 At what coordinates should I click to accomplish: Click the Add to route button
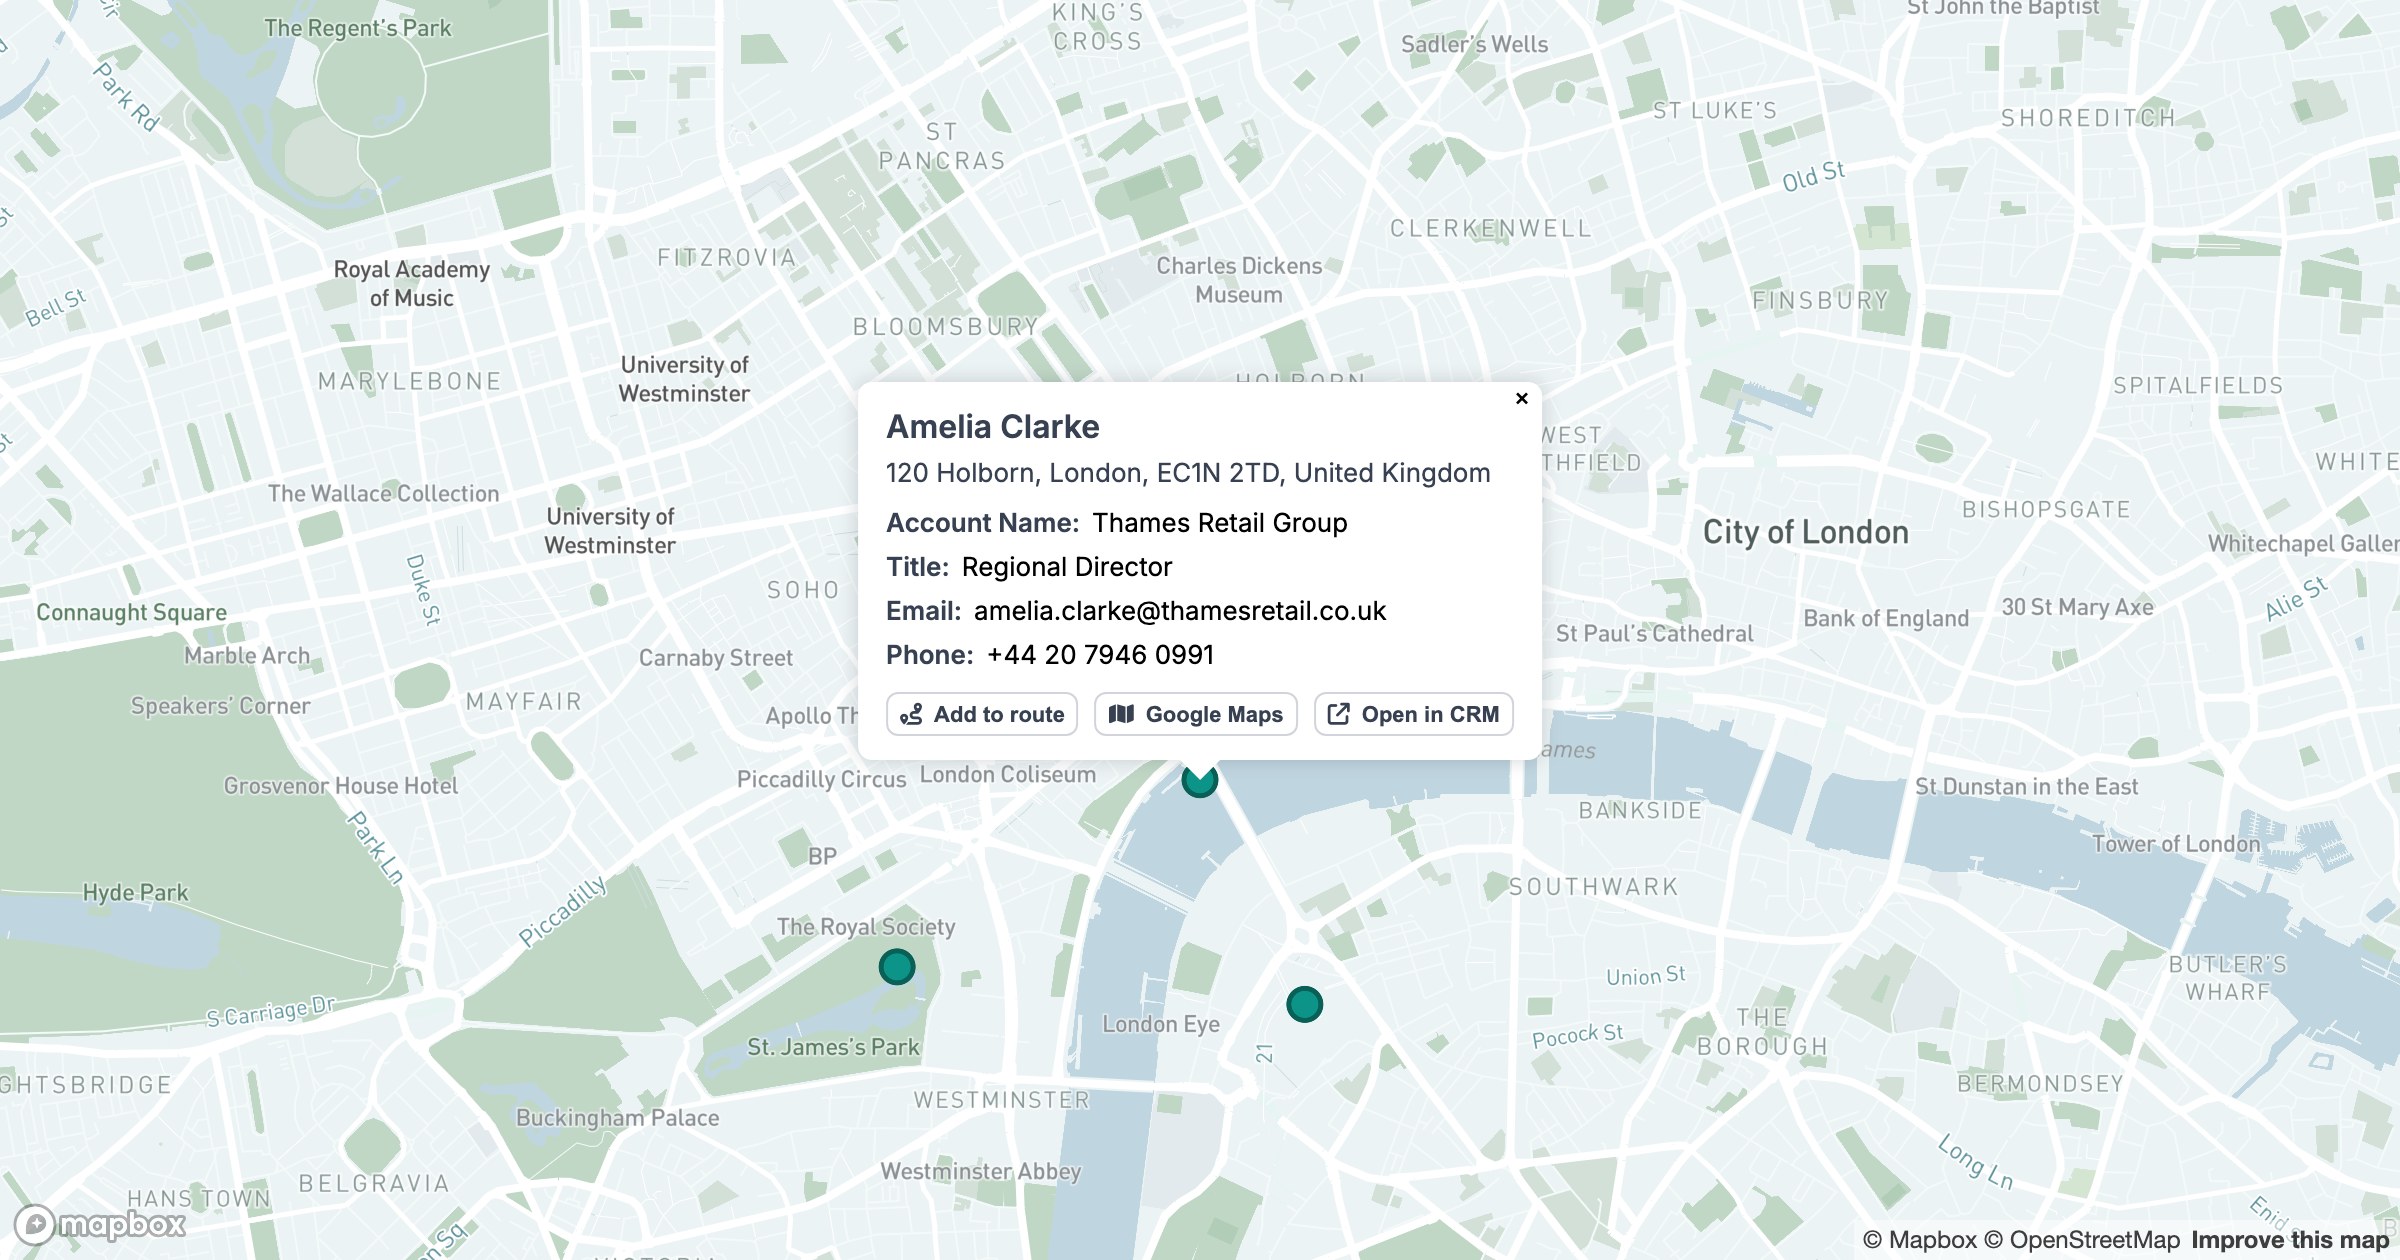[982, 714]
